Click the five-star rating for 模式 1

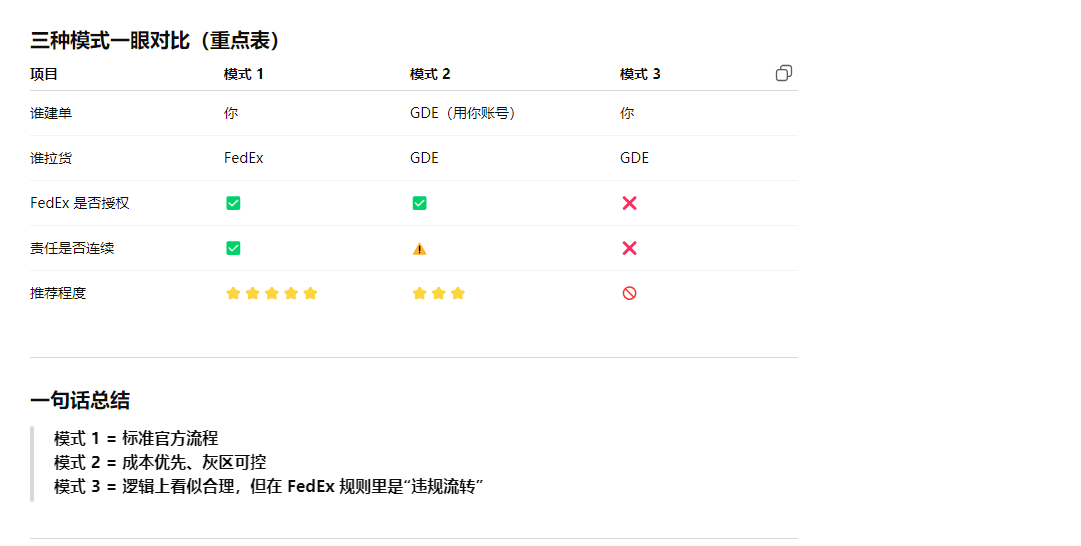[271, 293]
